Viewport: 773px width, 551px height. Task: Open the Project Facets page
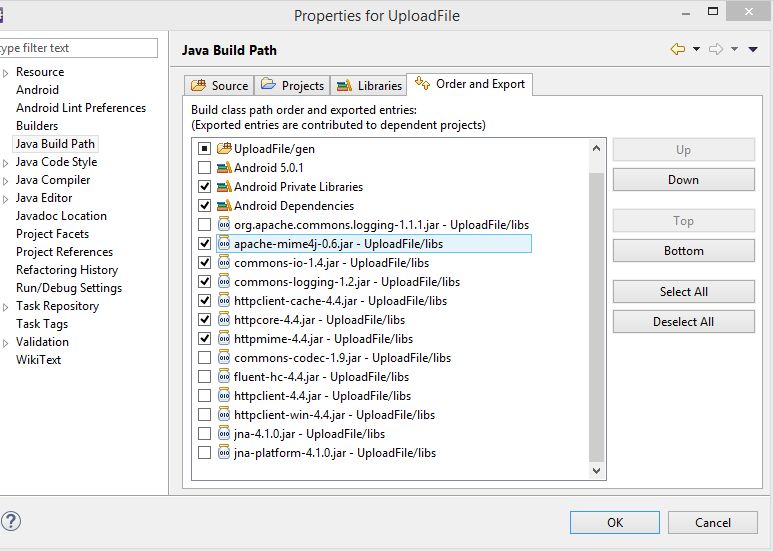tap(52, 234)
